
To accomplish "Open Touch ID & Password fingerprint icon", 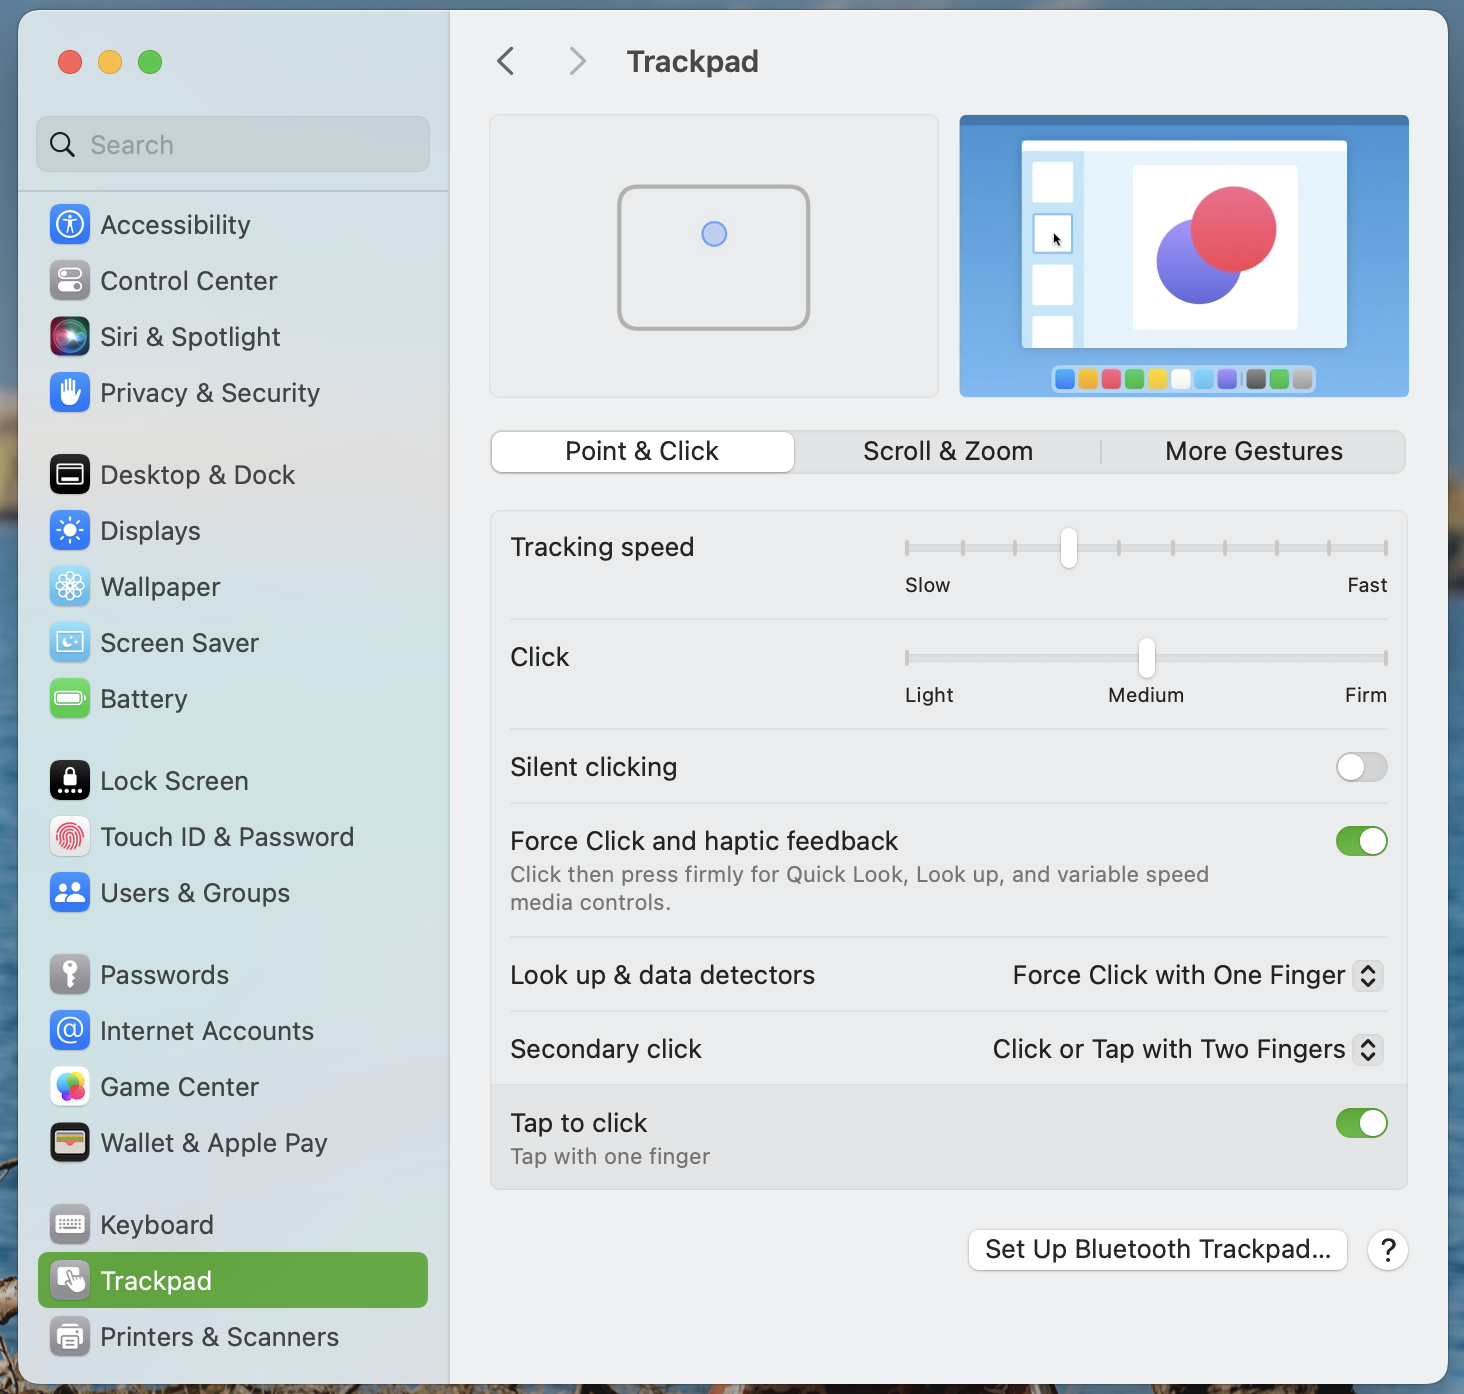I will (70, 837).
